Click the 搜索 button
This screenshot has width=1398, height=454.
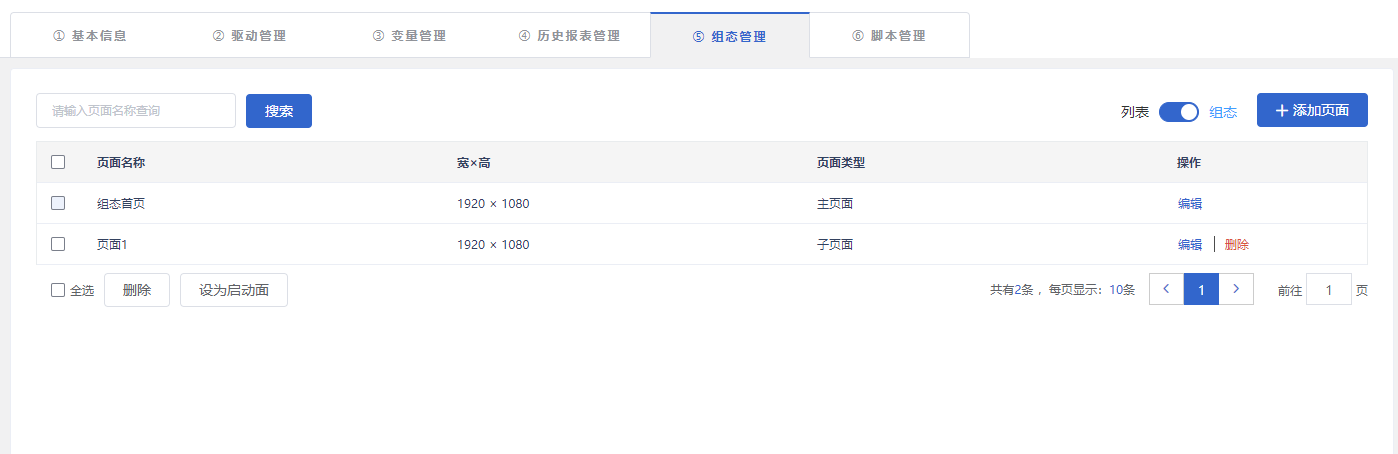coord(279,111)
